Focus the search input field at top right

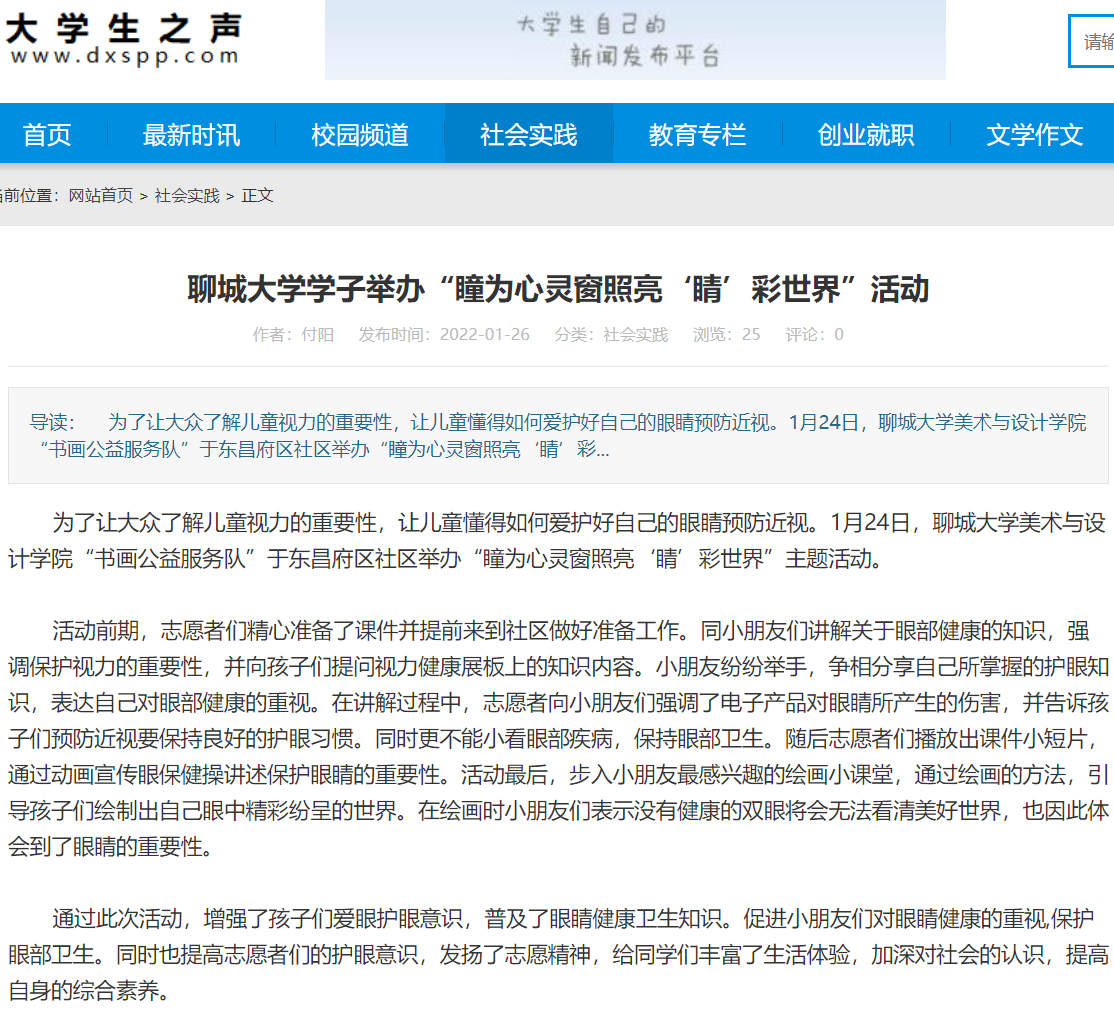(1092, 41)
